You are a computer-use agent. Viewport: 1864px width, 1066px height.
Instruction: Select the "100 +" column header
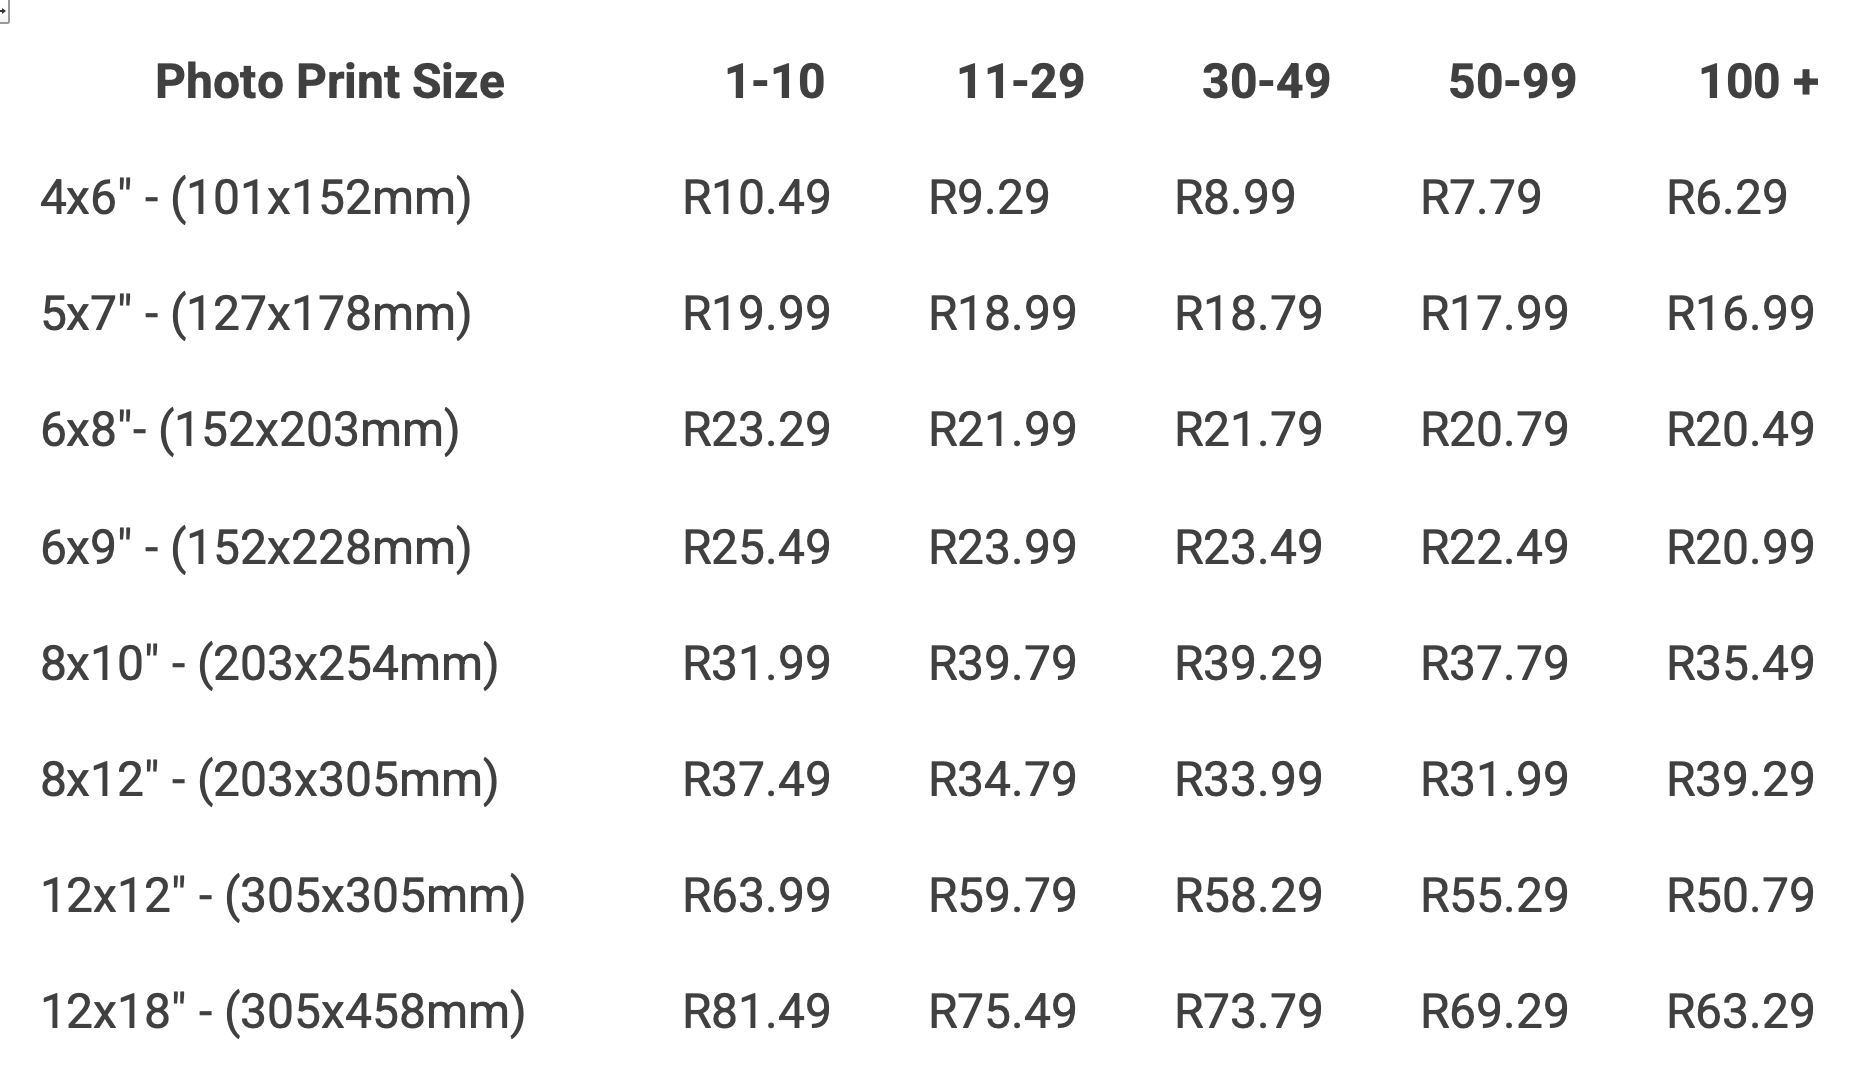1758,81
